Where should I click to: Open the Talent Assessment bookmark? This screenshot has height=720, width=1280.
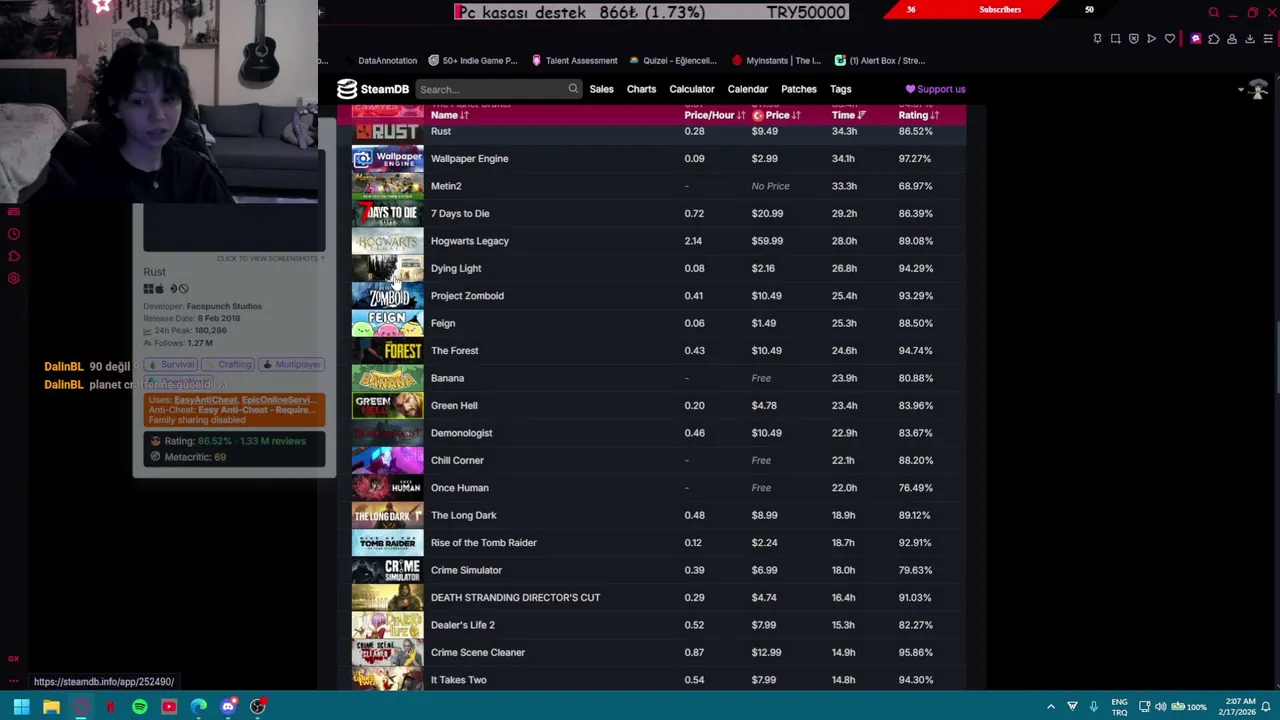pos(574,60)
